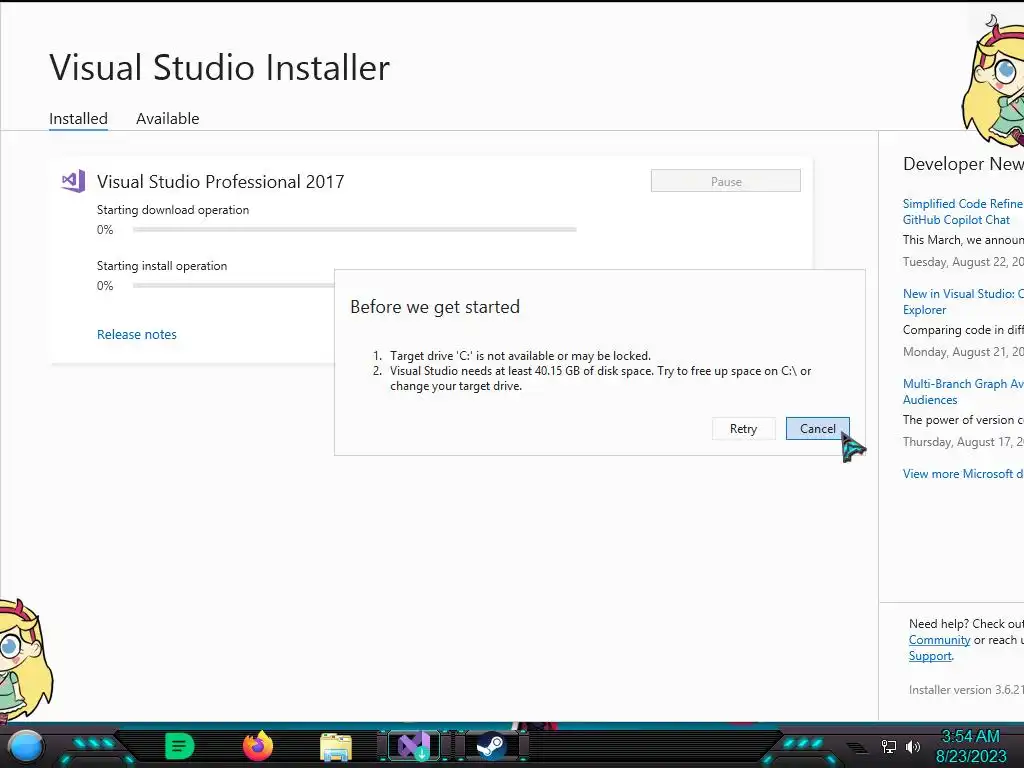The width and height of the screenshot is (1024, 768).
Task: Click Retry in the Before we get started dialog
Action: (x=743, y=428)
